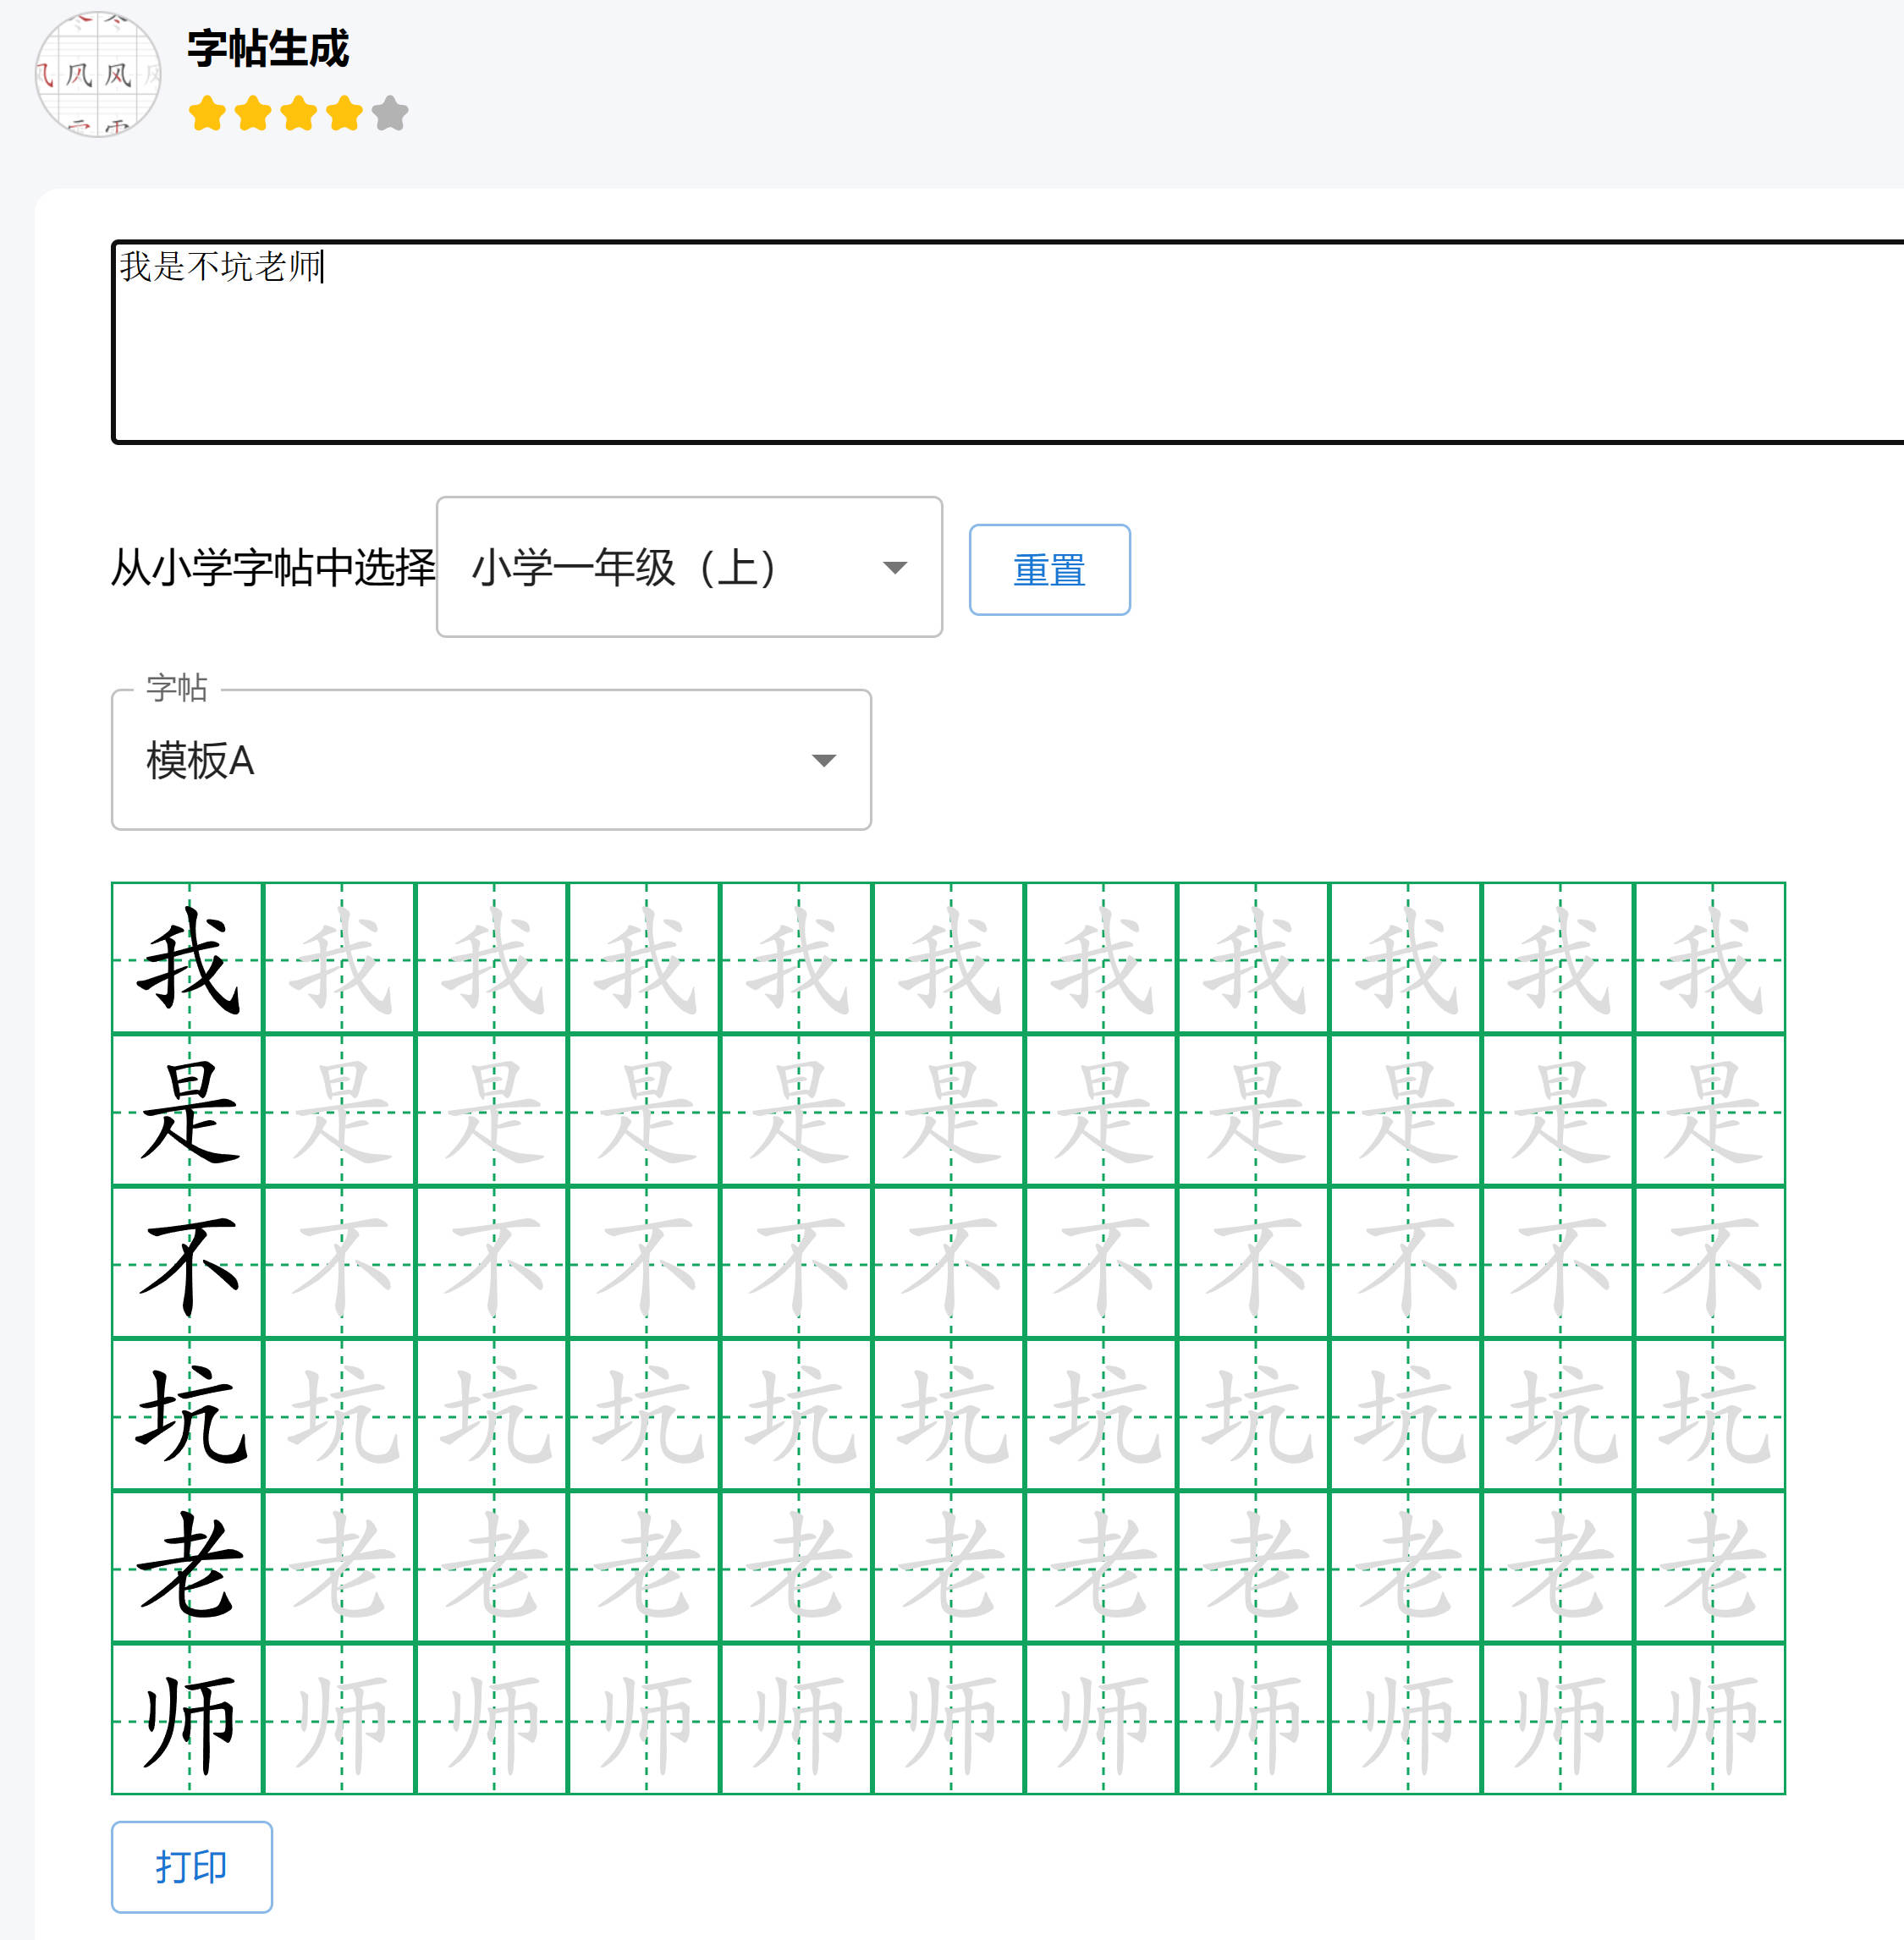Click the 字帖生成 app logo thumbnail
The height and width of the screenshot is (1940, 1904).
pyautogui.click(x=98, y=75)
